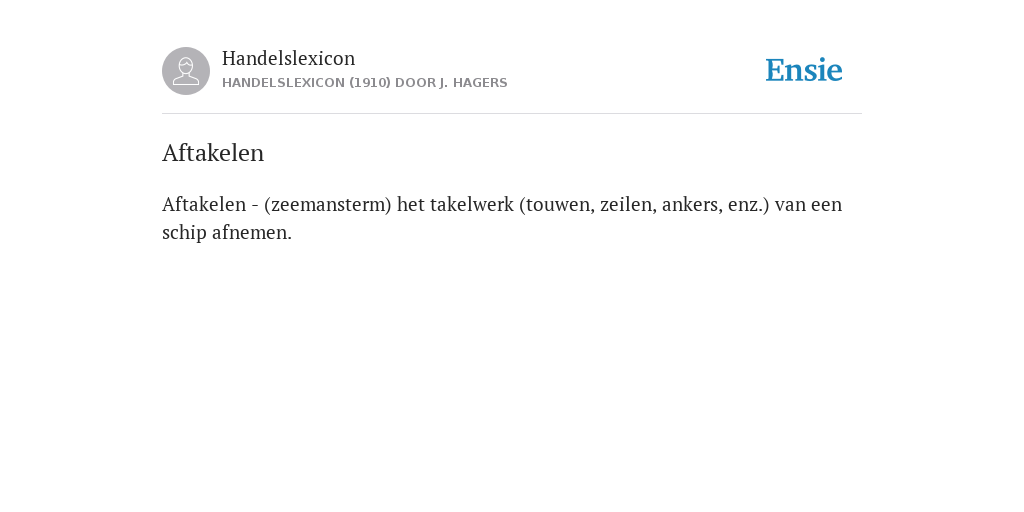Open the blue Ensie logo
Viewport: 1024px width, 512px height.
[804, 70]
